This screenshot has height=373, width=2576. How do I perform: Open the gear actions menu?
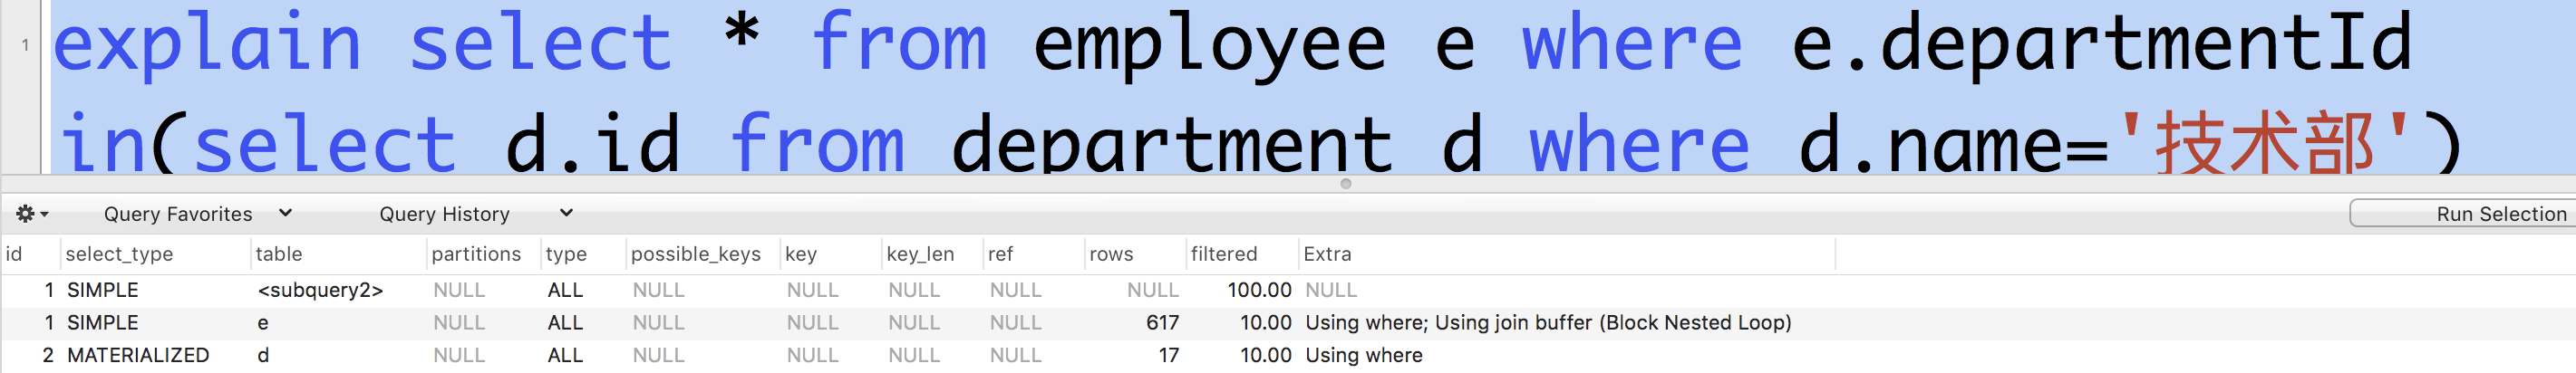[31, 214]
